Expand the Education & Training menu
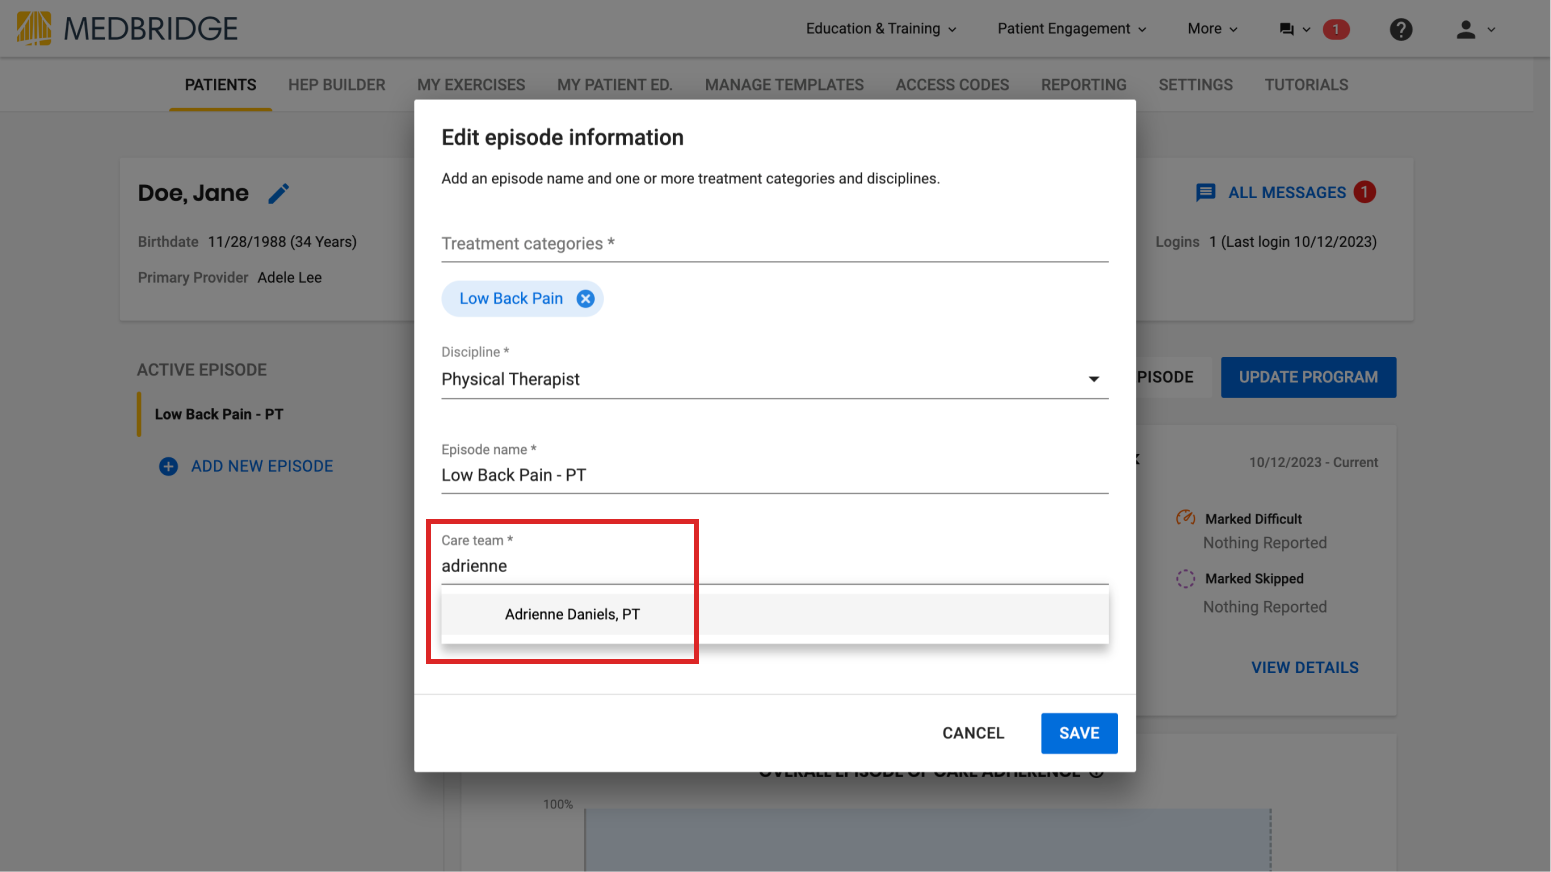The image size is (1551, 872). (881, 29)
